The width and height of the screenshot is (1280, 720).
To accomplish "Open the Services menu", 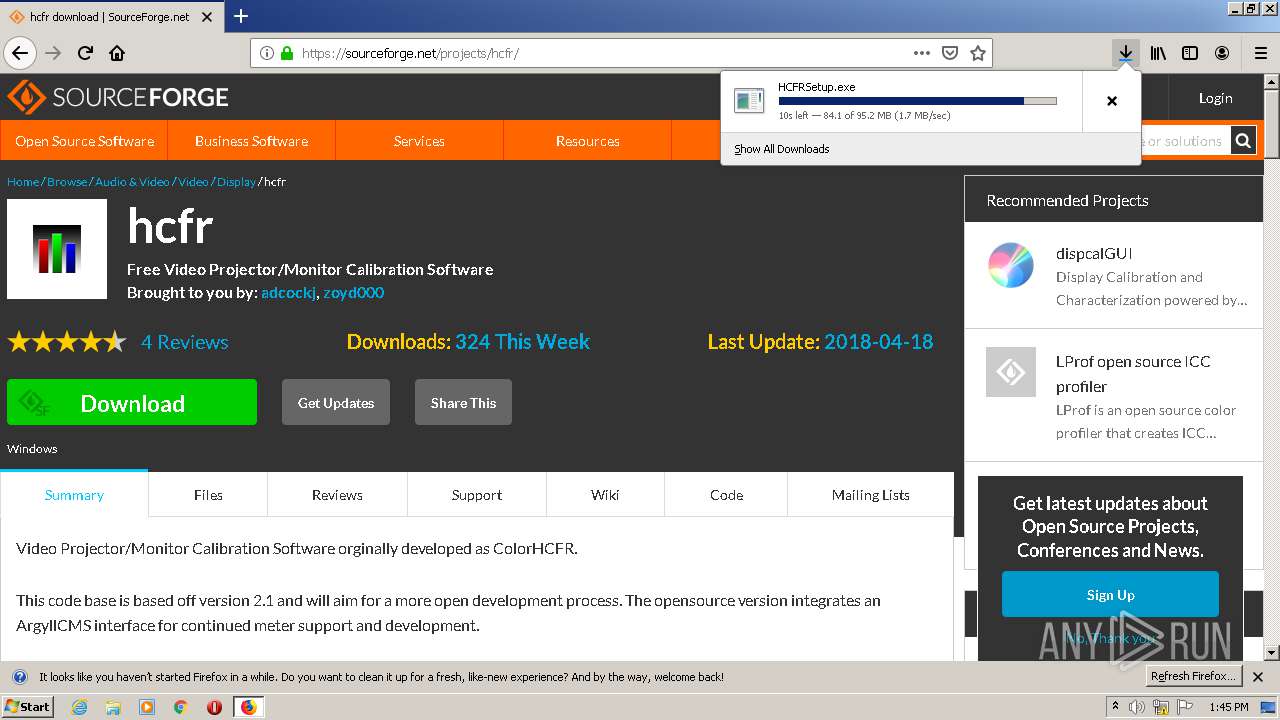I will click(419, 141).
